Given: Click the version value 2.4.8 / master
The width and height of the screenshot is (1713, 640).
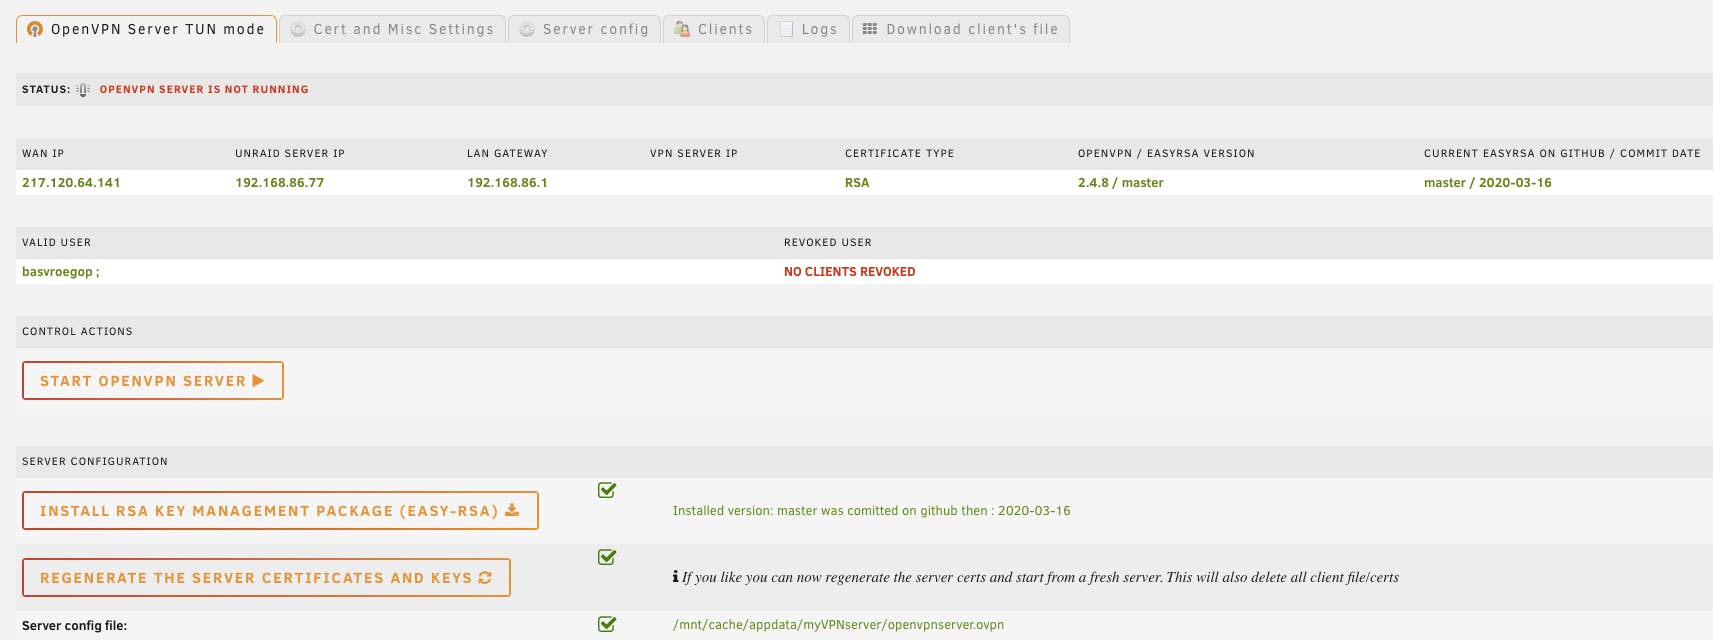Looking at the screenshot, I should click(x=1120, y=182).
